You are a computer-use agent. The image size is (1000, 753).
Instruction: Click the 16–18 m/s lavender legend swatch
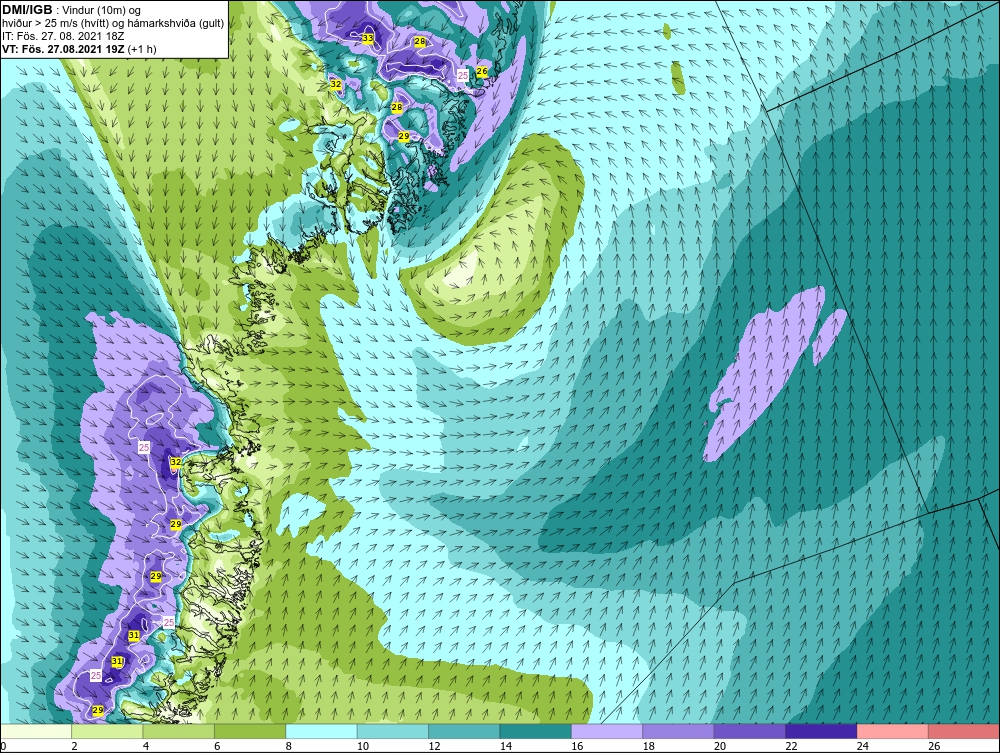(x=607, y=731)
